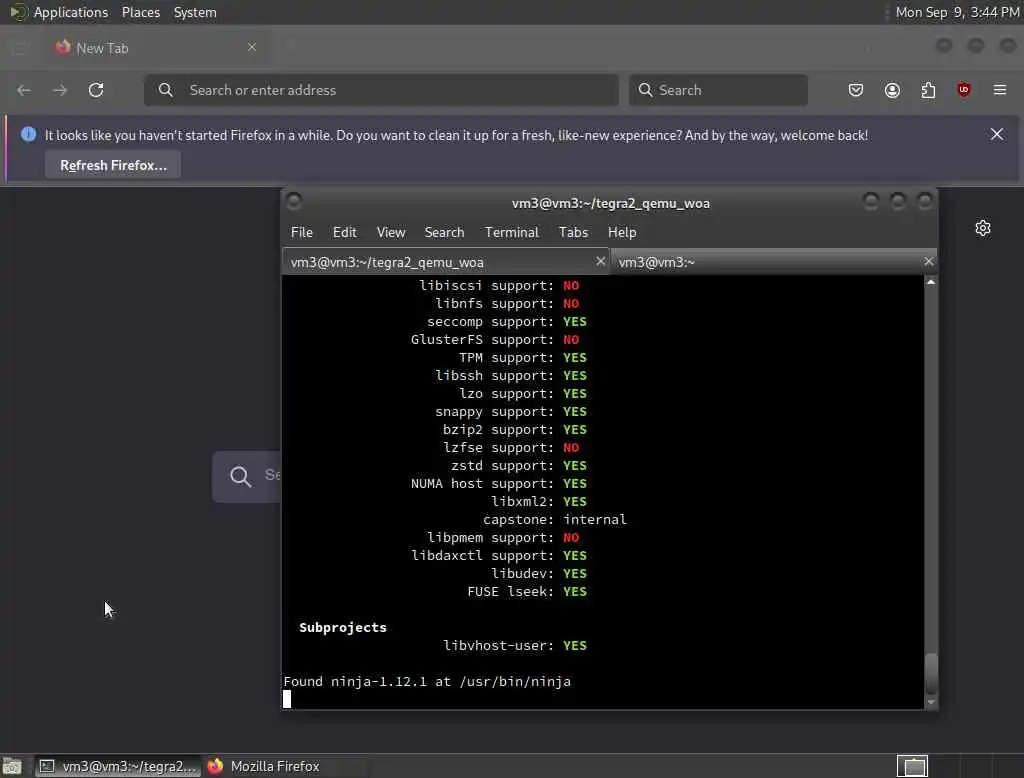Reload the page in Firefox
Viewport: 1024px width, 778px height.
96,90
